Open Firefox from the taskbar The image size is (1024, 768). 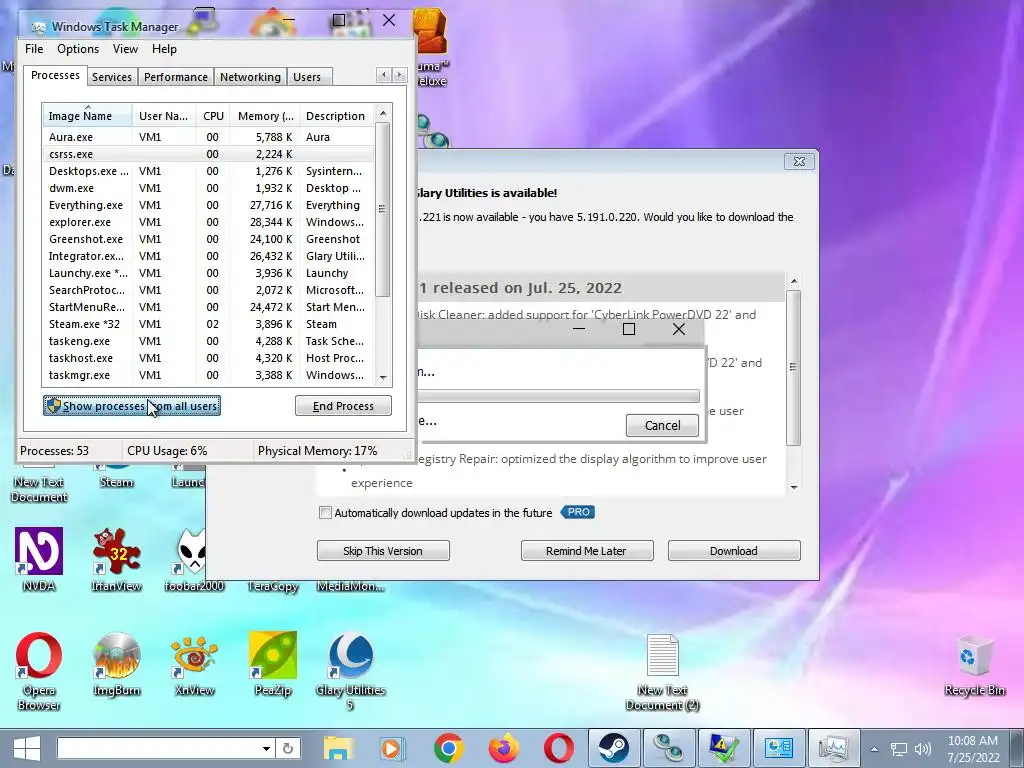click(x=504, y=748)
